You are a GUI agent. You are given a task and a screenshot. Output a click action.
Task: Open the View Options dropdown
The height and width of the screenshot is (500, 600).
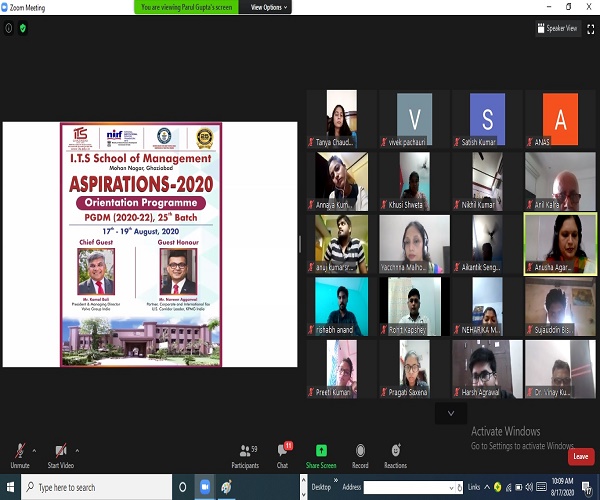click(x=268, y=7)
